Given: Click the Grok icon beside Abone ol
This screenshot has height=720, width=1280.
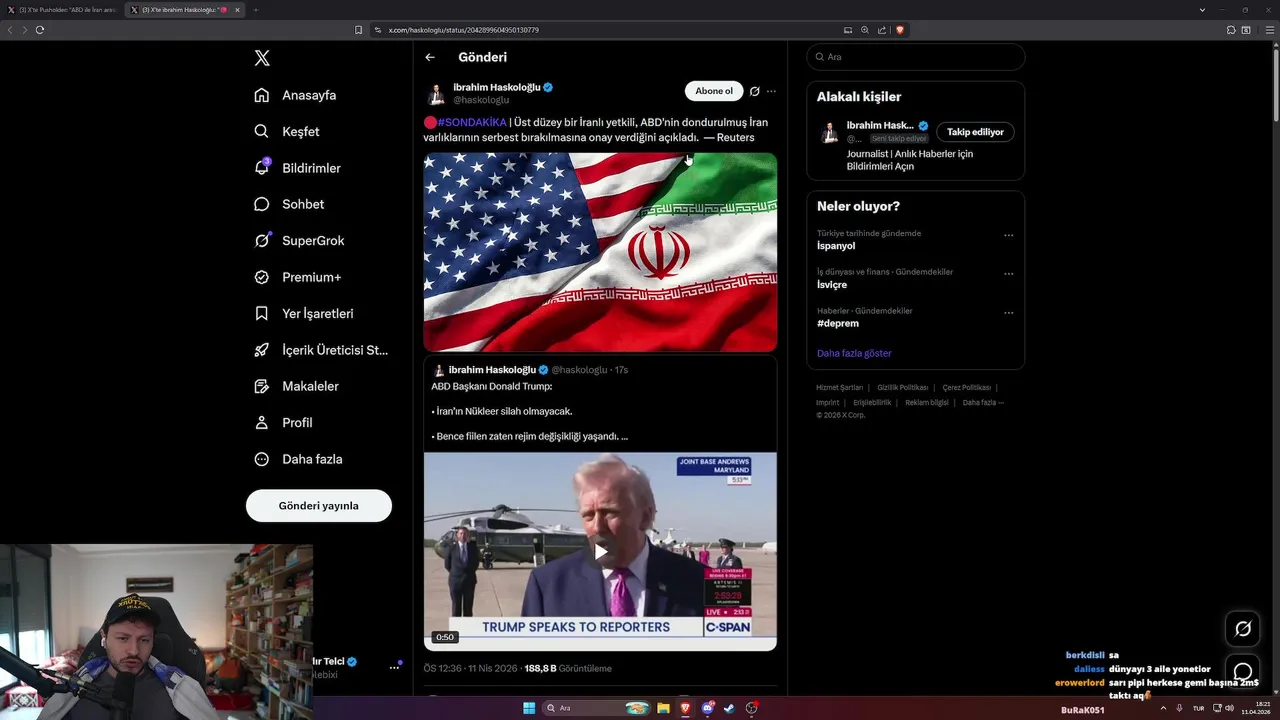Looking at the screenshot, I should (x=755, y=91).
